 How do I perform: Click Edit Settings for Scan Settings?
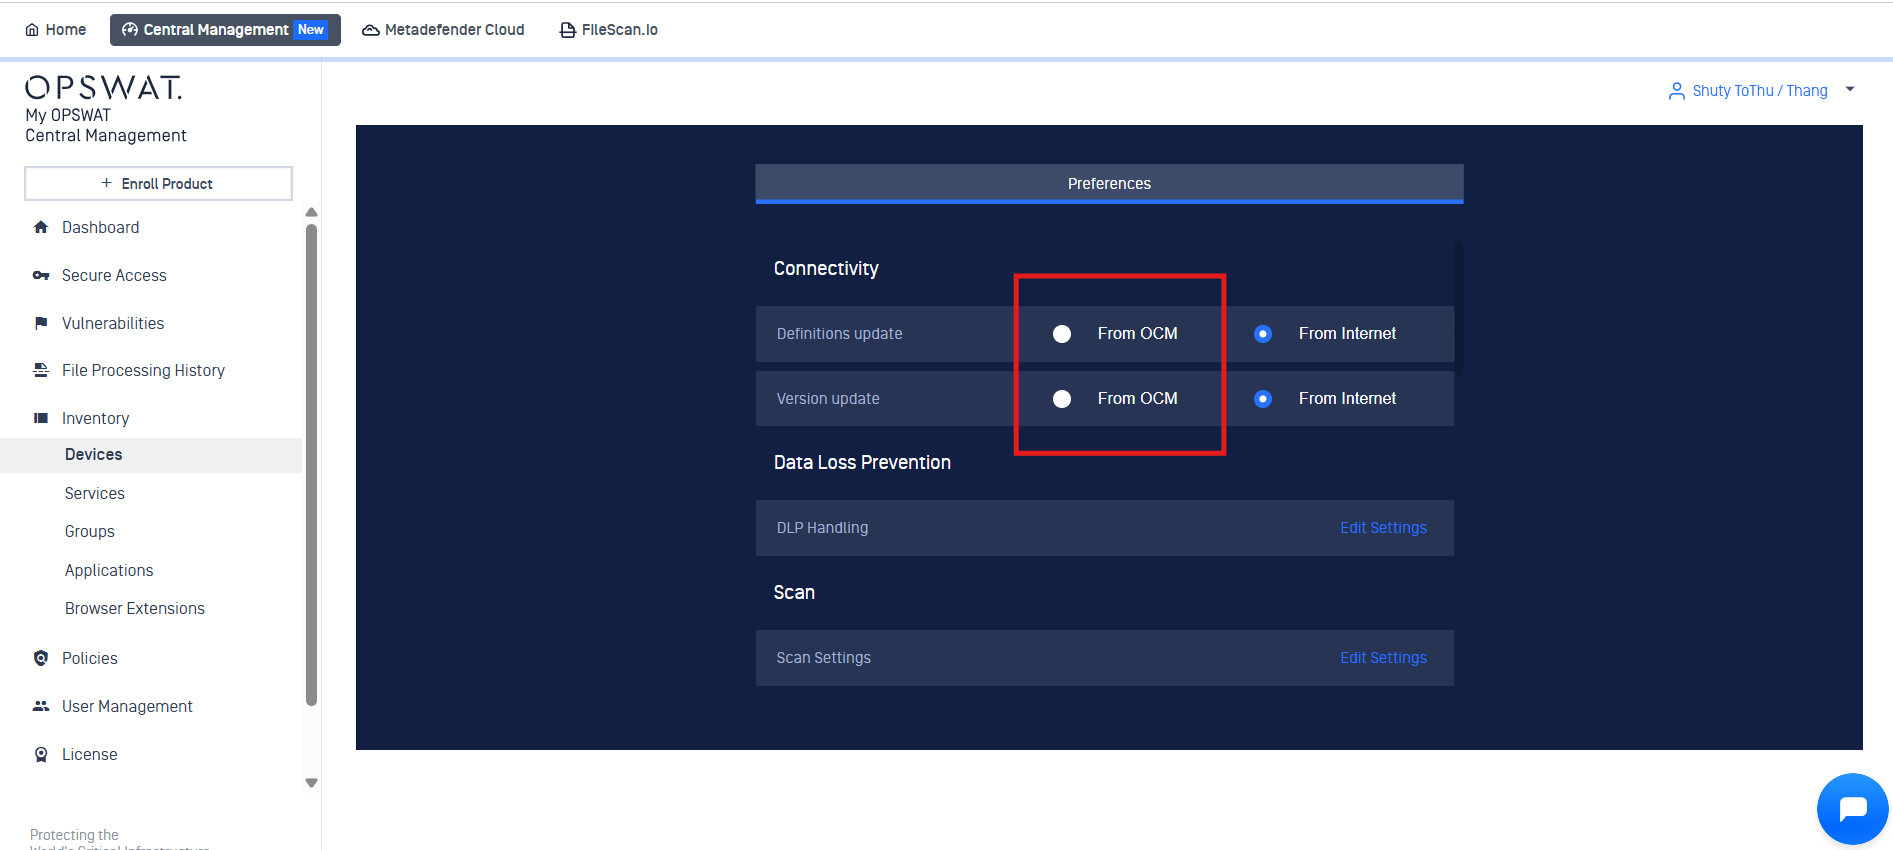[1383, 658]
